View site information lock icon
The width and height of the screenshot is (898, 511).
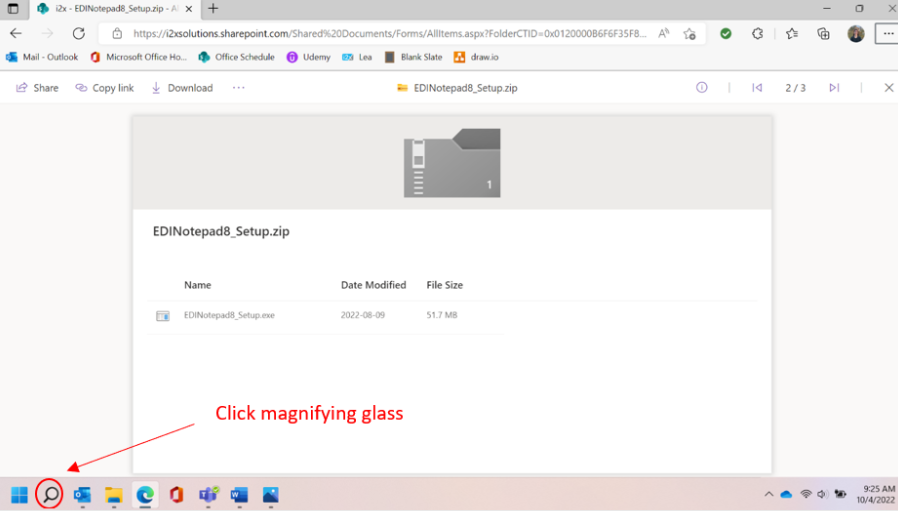(x=117, y=33)
